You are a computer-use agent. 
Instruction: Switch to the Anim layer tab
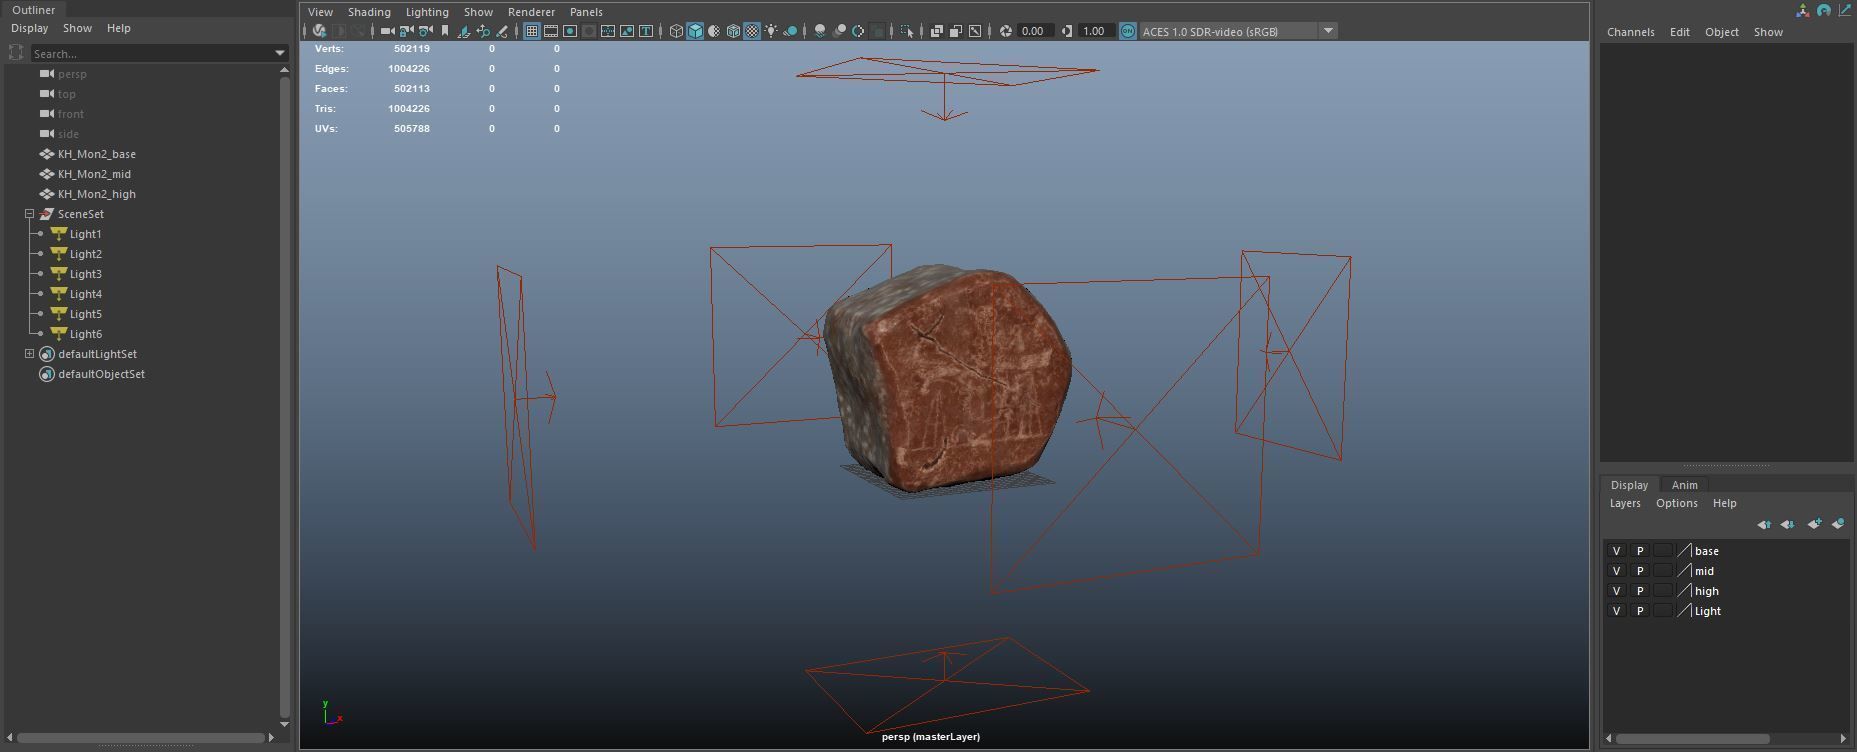coord(1685,485)
